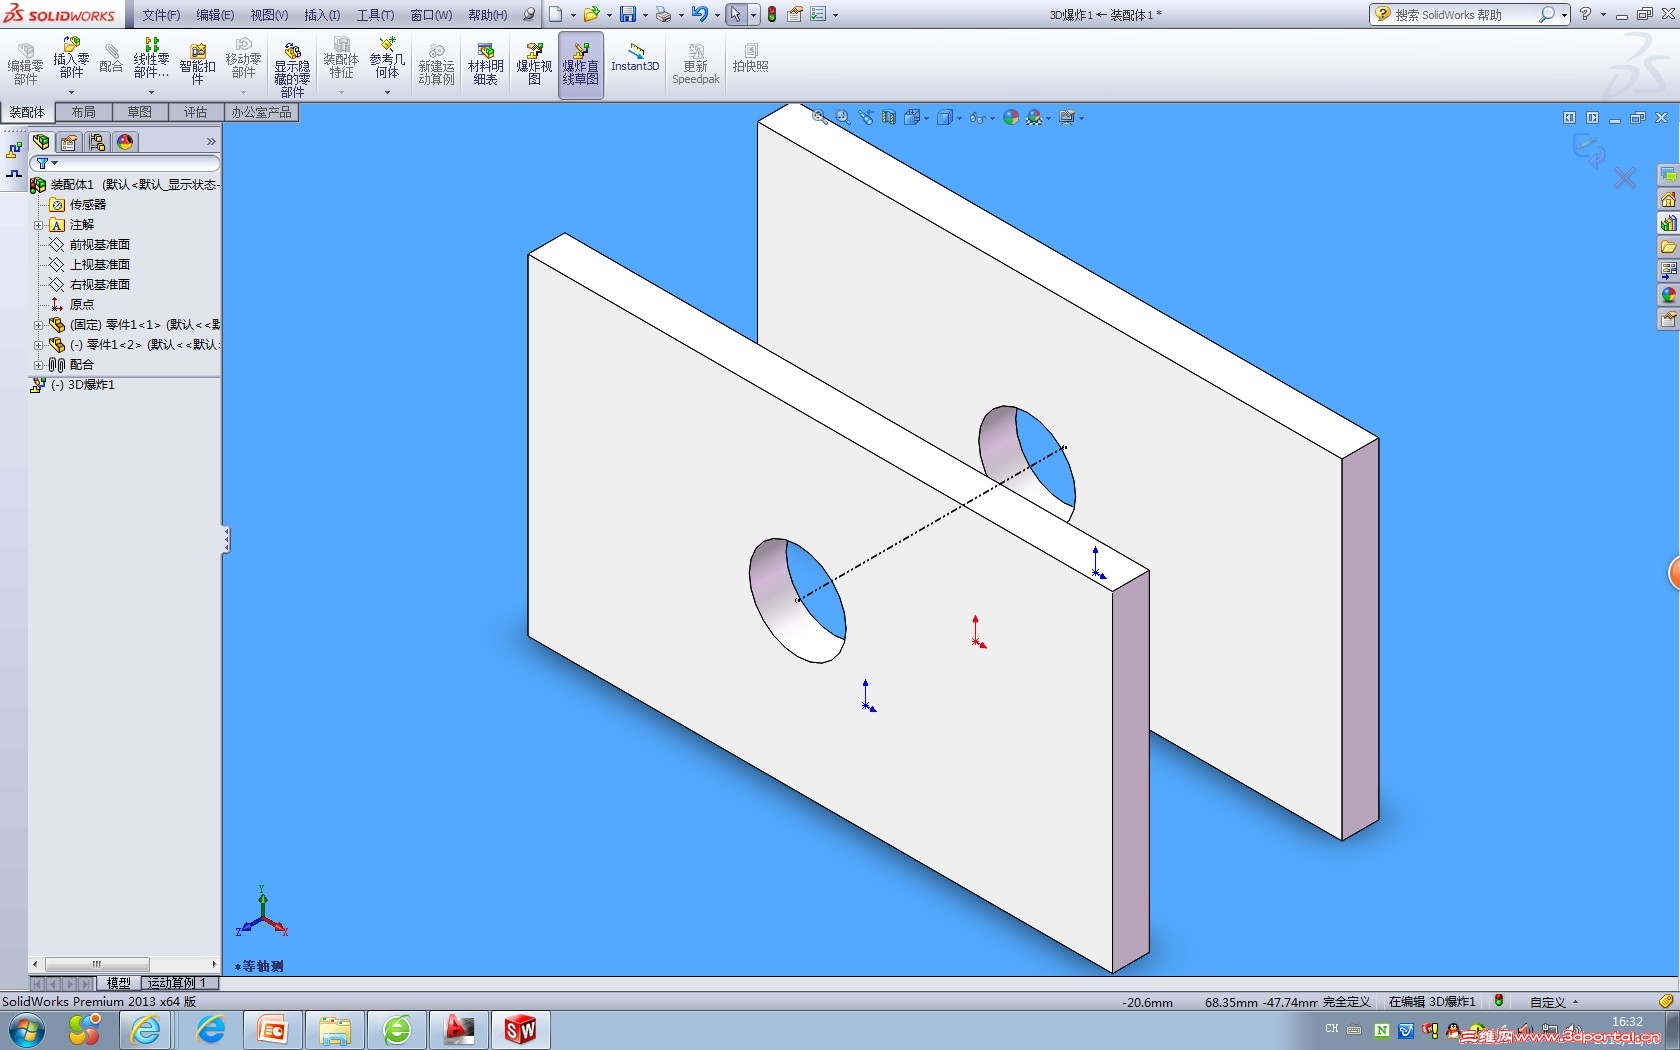Select 前视基准面 in the feature tree
1680x1050 pixels.
coord(100,245)
